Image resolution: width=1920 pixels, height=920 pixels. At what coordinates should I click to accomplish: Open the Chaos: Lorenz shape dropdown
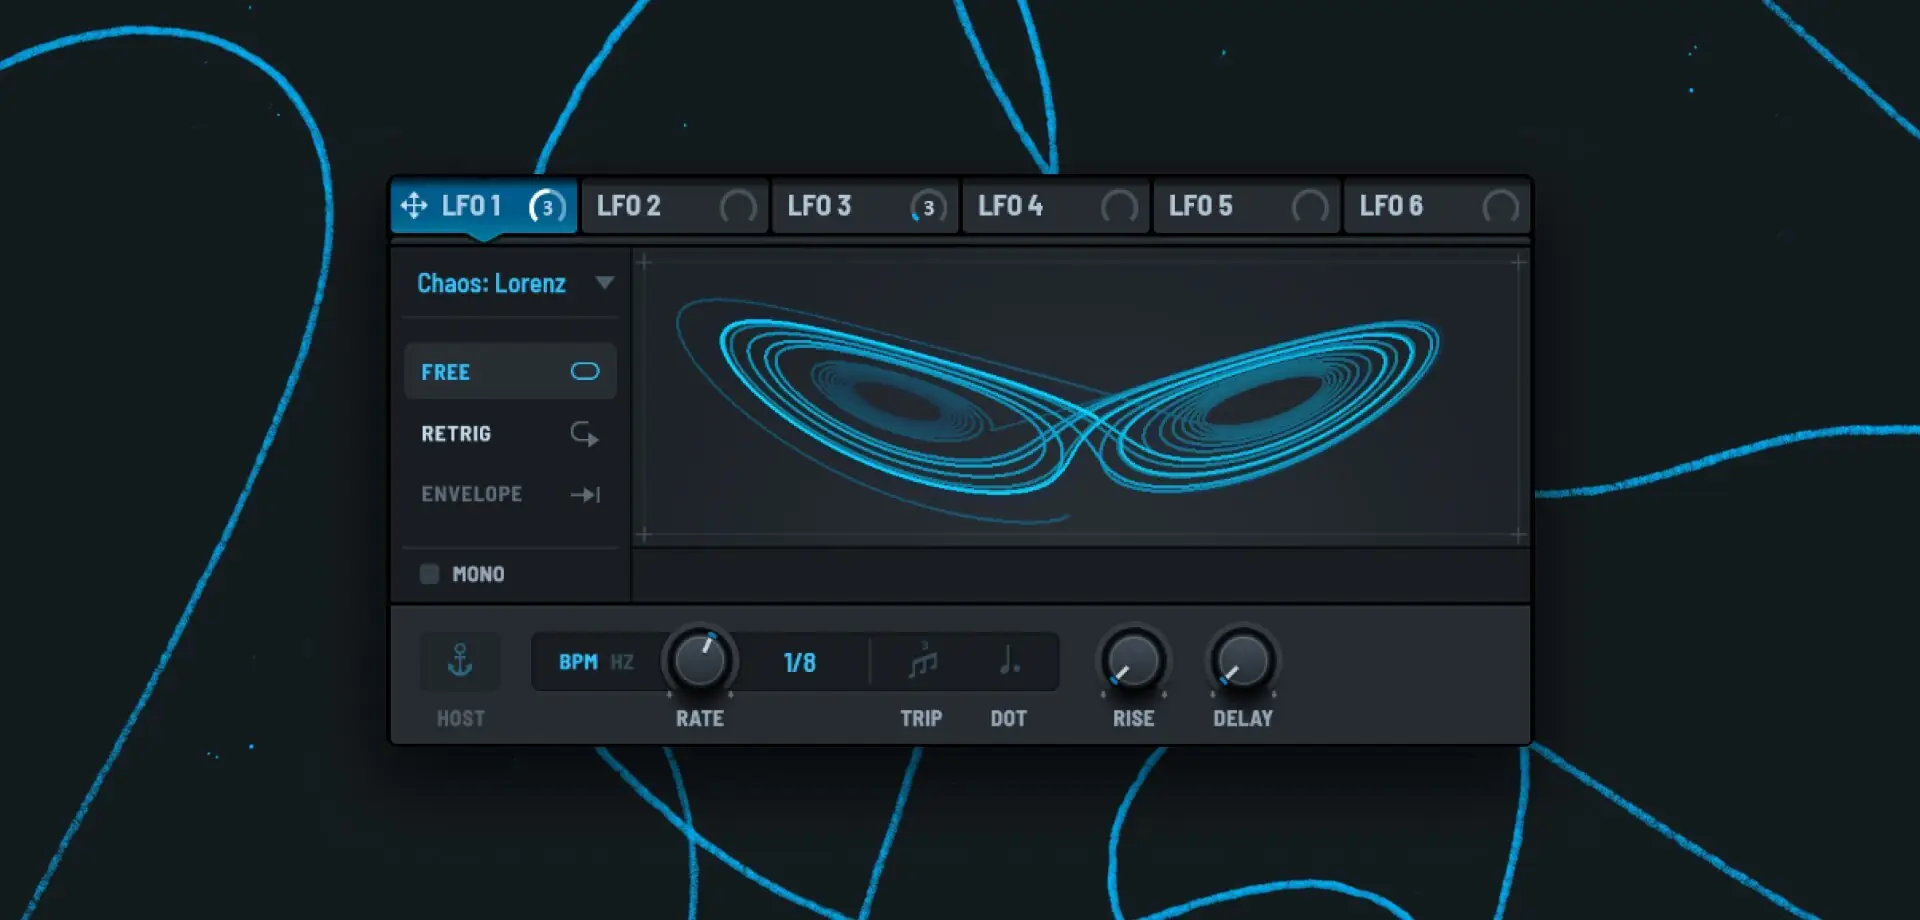[x=492, y=283]
